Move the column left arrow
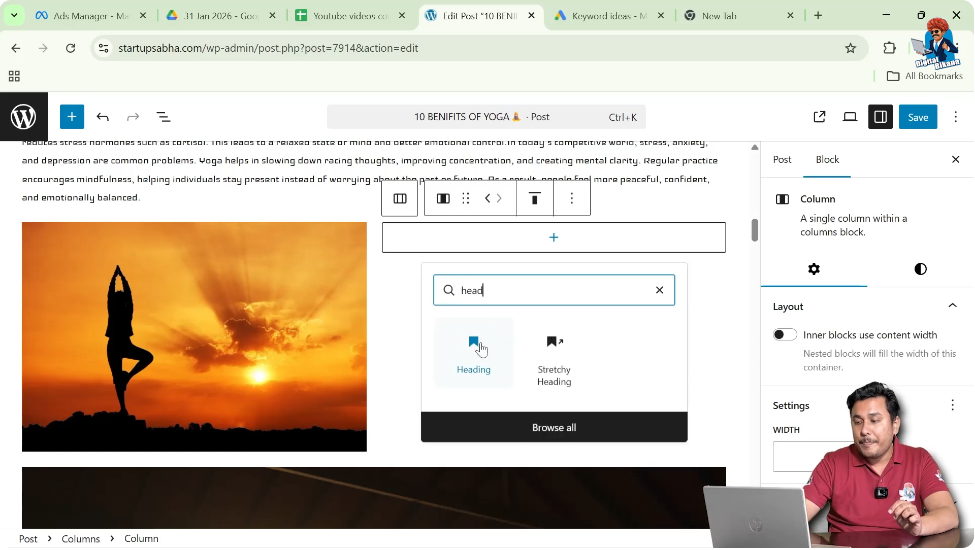This screenshot has width=975, height=550. click(x=488, y=198)
